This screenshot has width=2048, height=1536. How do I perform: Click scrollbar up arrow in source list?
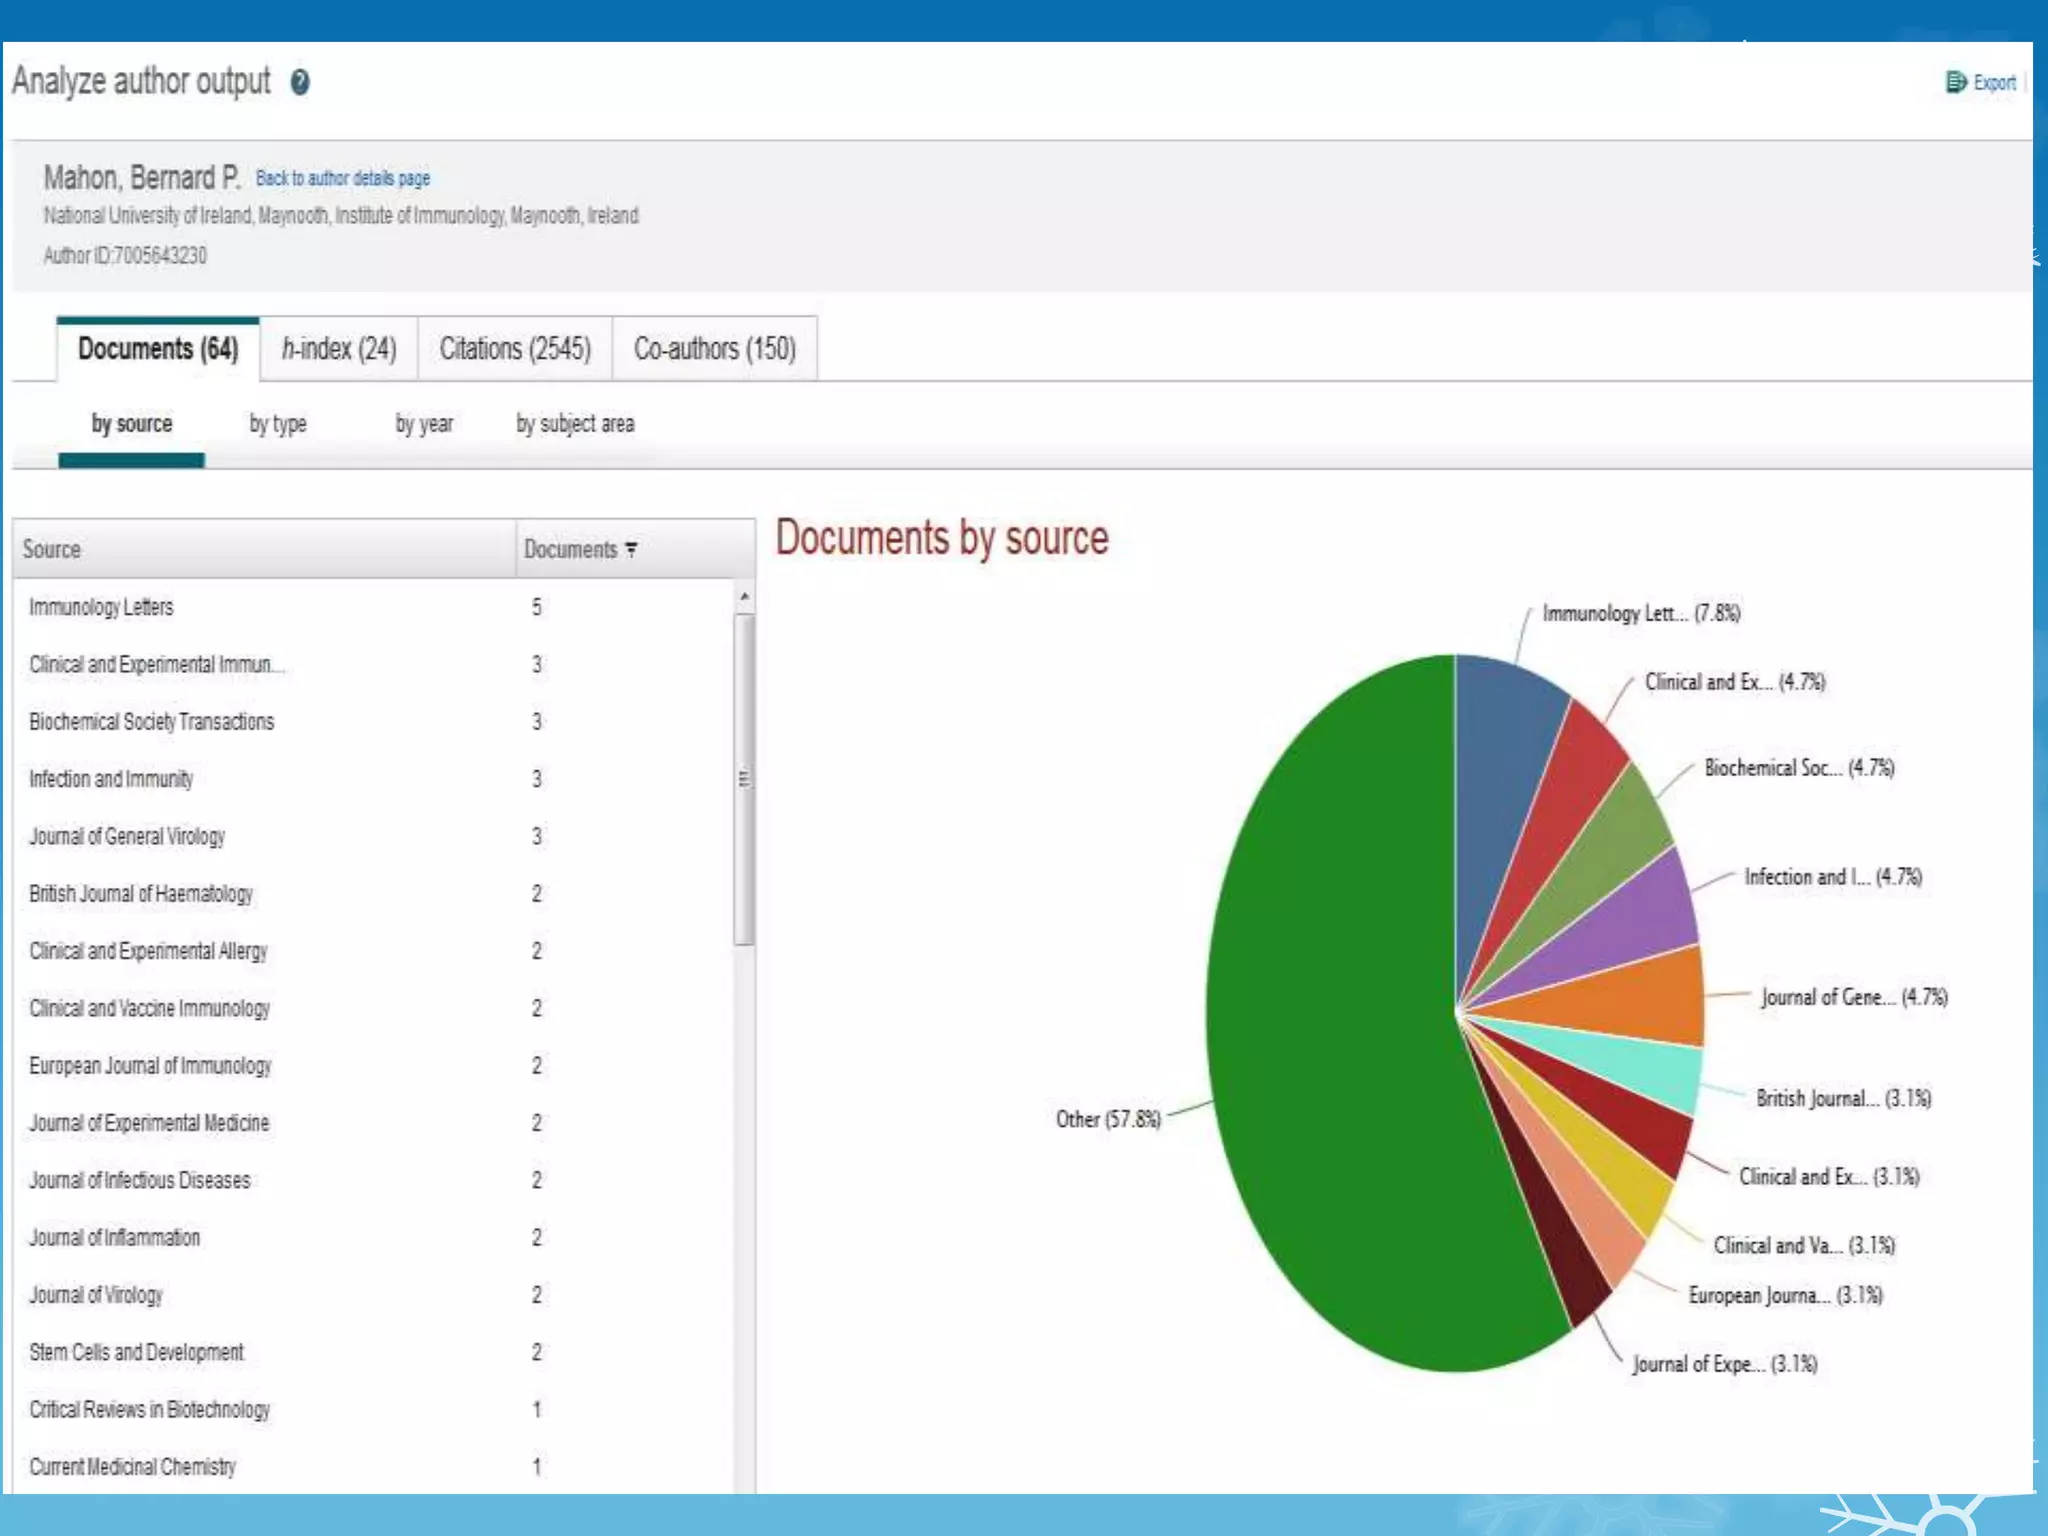point(744,597)
